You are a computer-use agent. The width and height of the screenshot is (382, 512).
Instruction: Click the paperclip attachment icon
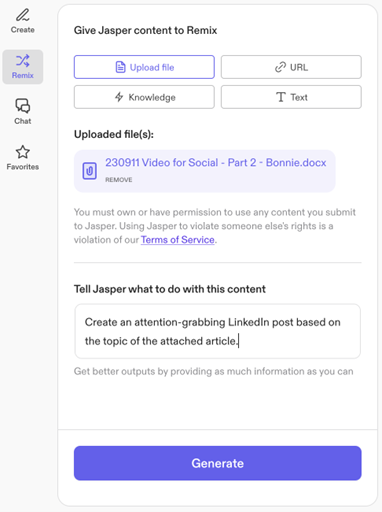pyautogui.click(x=89, y=171)
